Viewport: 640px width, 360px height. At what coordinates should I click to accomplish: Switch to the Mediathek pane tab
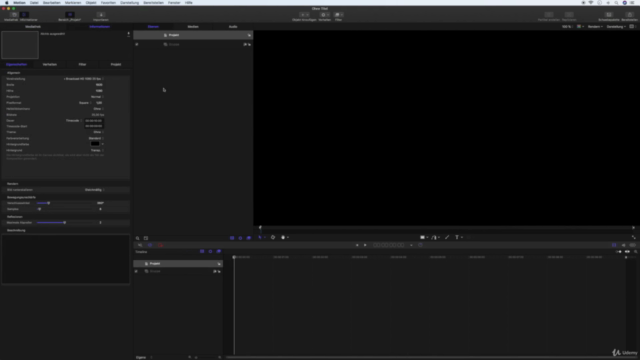[33, 27]
